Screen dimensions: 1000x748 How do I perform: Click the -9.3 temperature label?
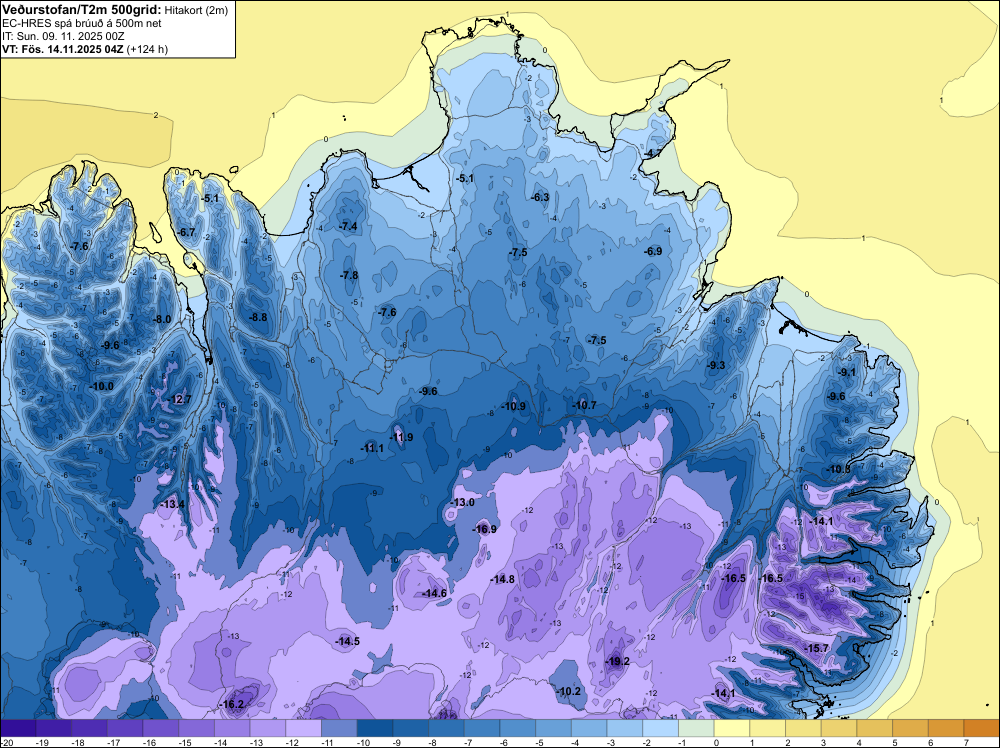click(x=716, y=365)
